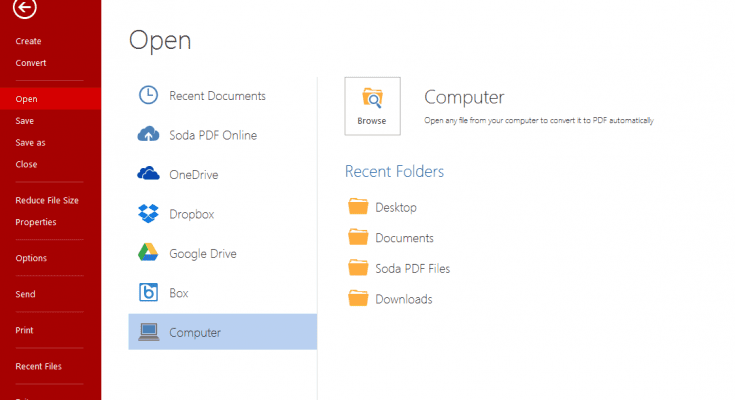This screenshot has width=735, height=400.
Task: Select the Box source label
Action: tap(179, 293)
